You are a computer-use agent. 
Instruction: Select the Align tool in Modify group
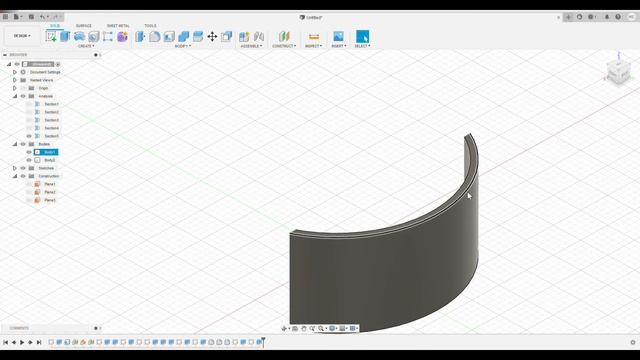tap(227, 36)
